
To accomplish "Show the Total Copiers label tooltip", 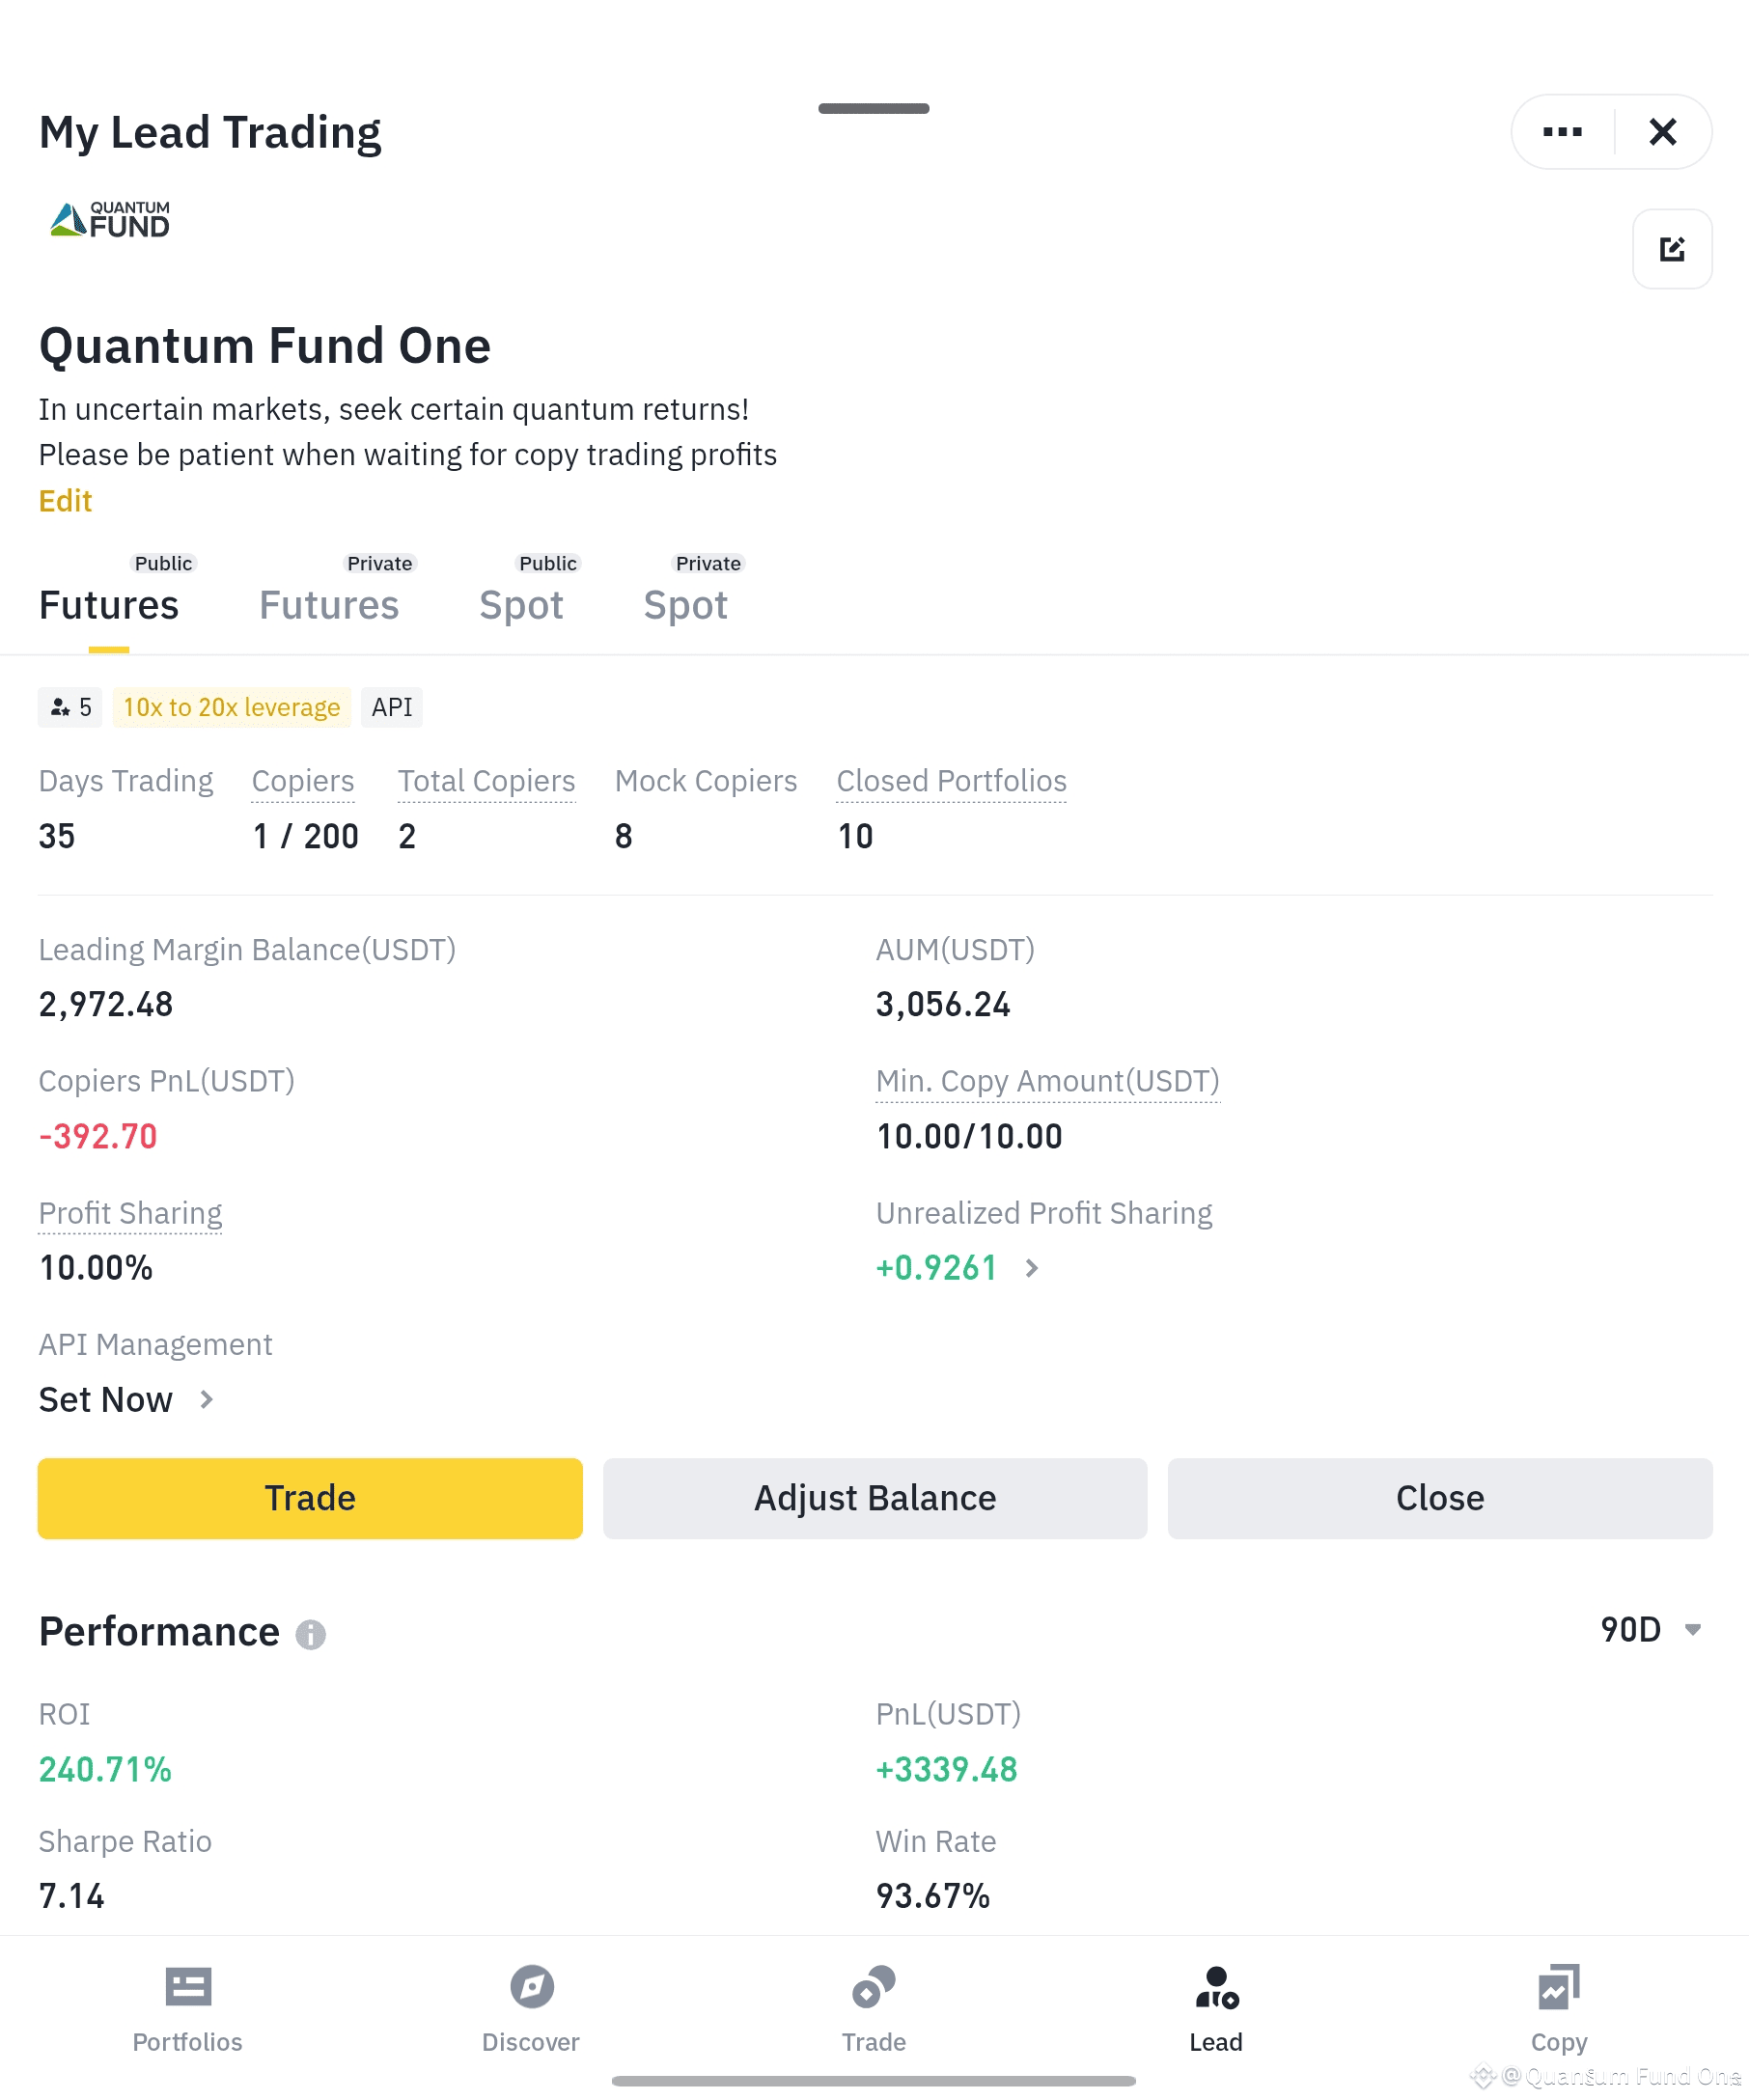I will (487, 781).
